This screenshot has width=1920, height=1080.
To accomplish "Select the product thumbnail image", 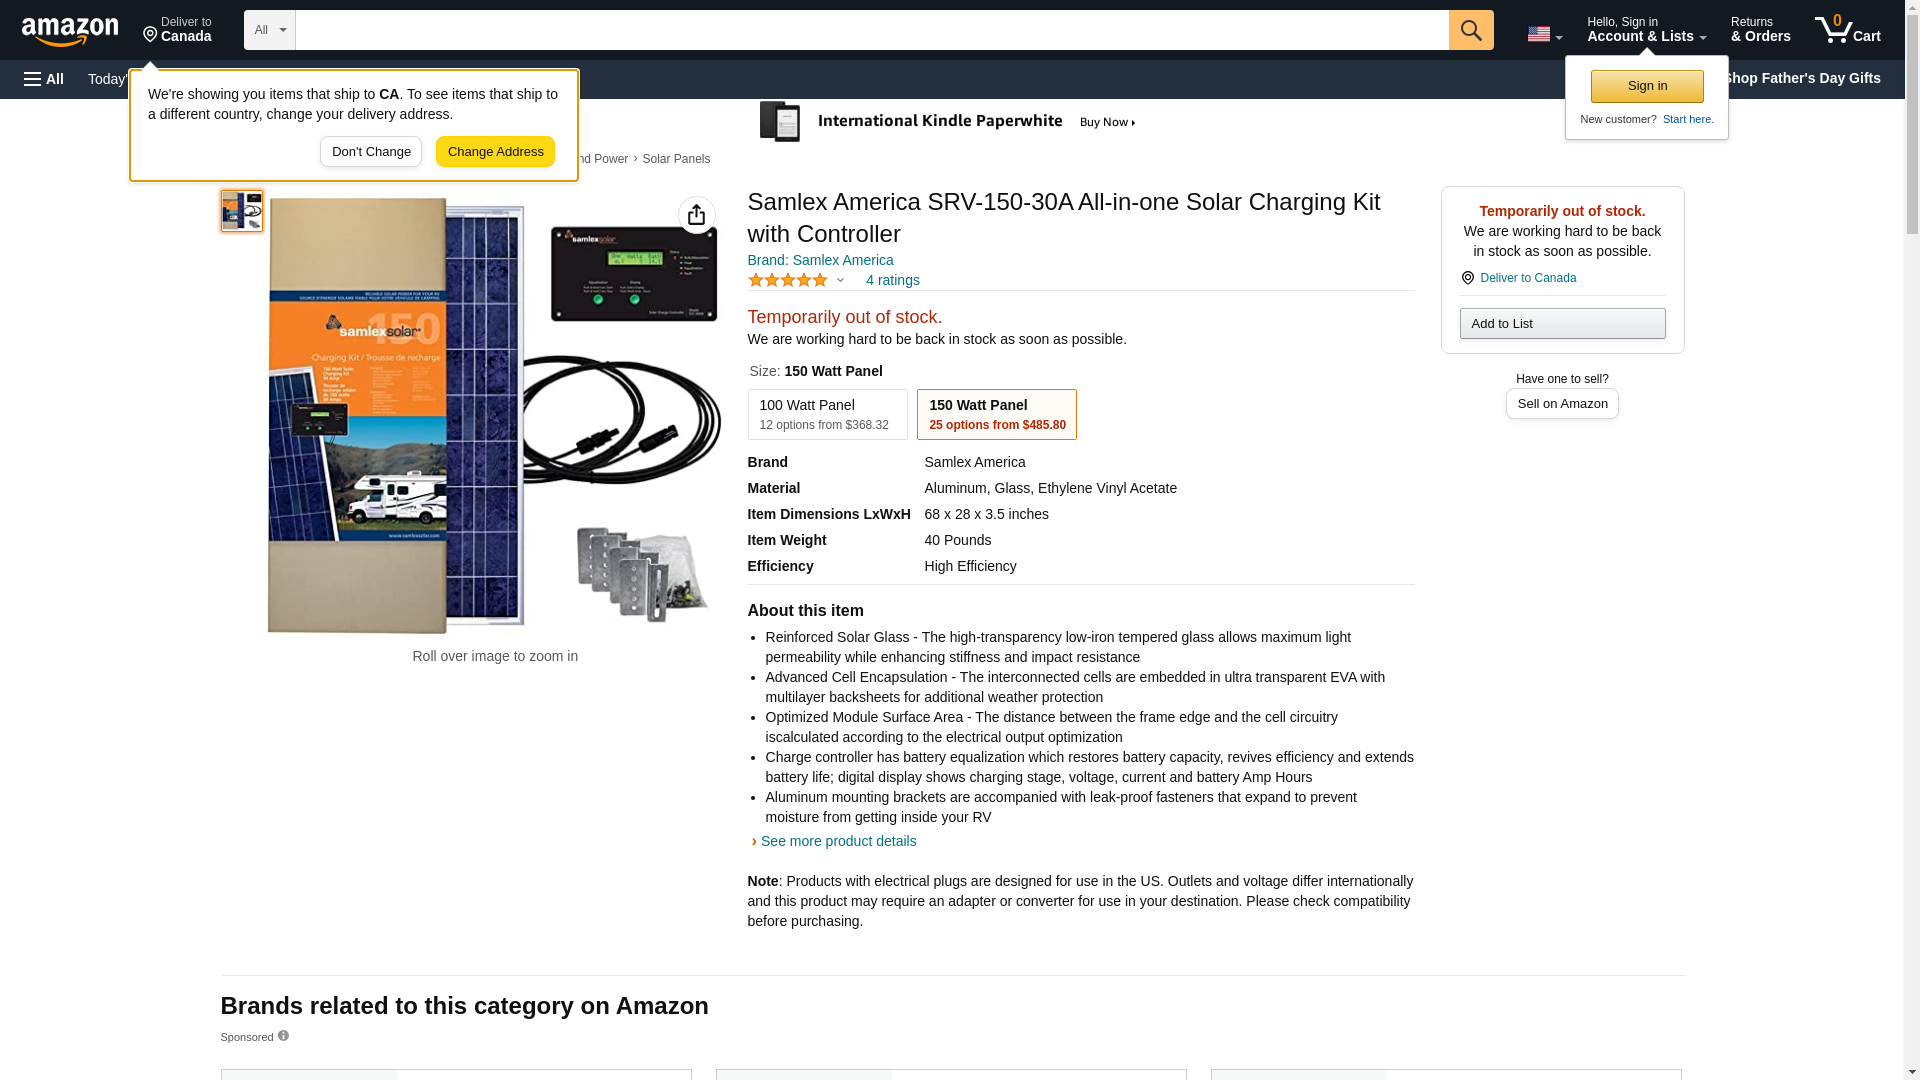I will [242, 211].
